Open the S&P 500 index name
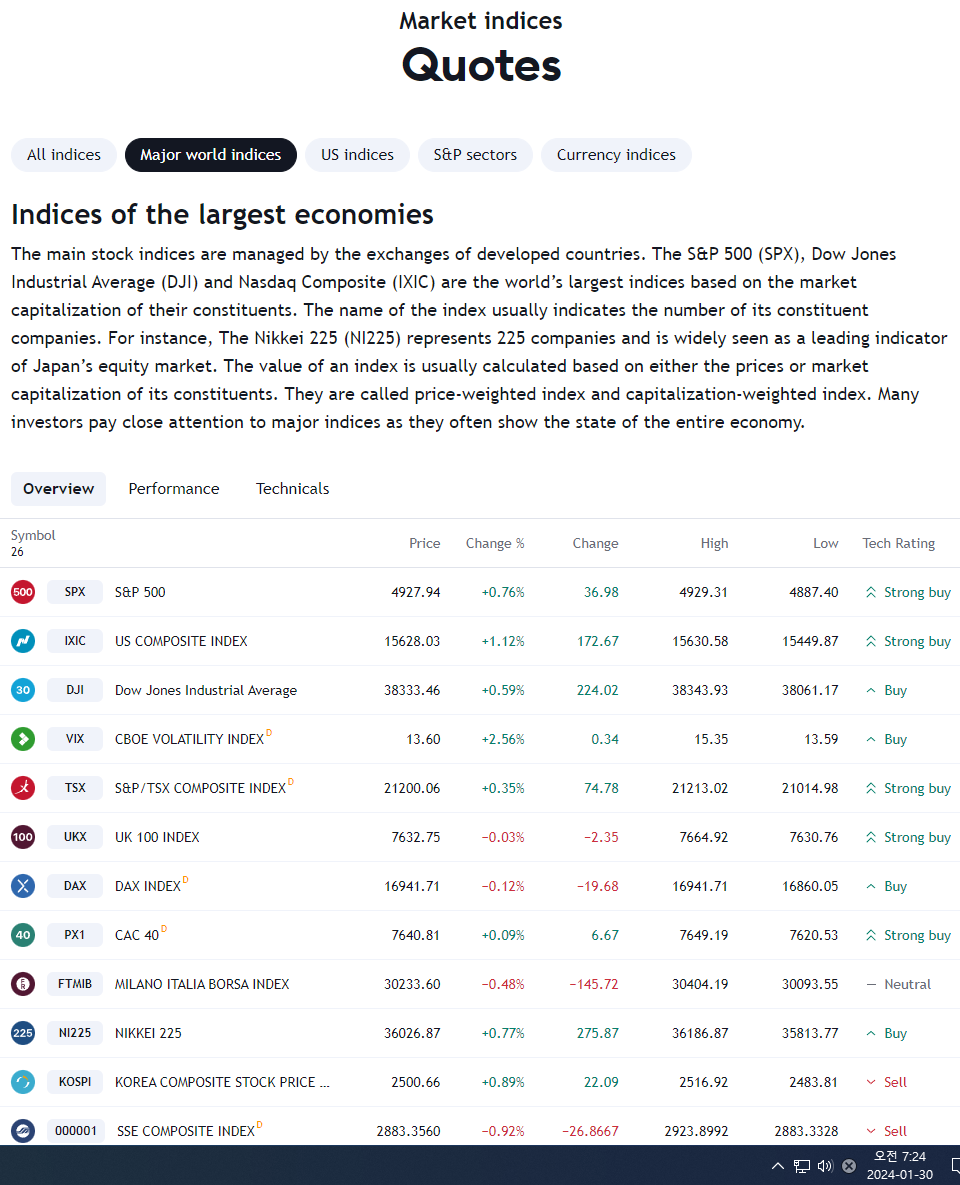 pyautogui.click(x=140, y=592)
